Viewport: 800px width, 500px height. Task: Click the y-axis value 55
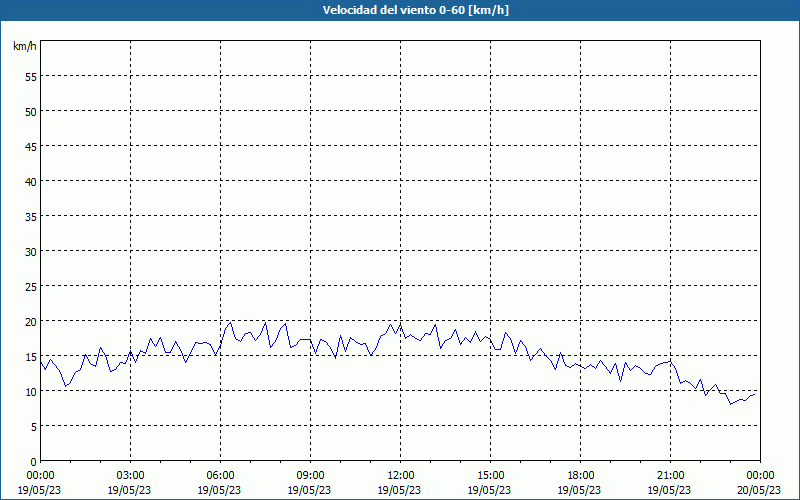pyautogui.click(x=31, y=77)
